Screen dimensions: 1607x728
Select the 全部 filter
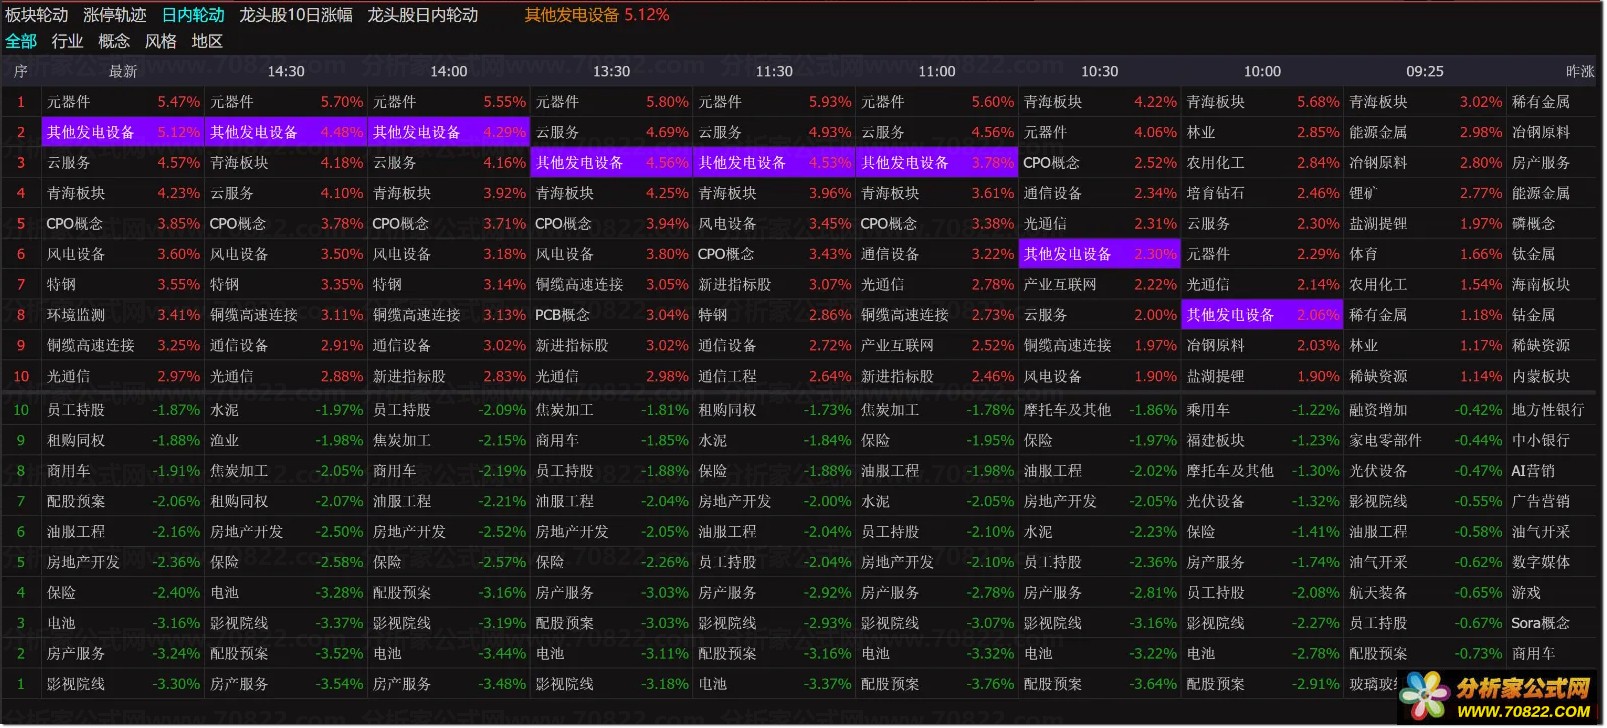[21, 41]
